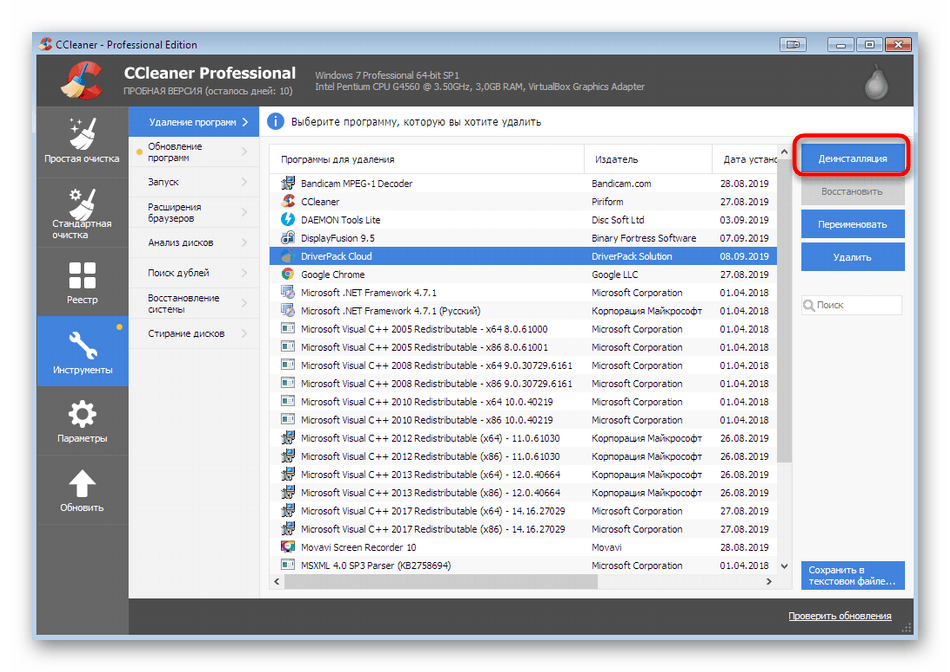The height and width of the screenshot is (672, 950).
Task: Sort by Программы для удаления column header
Action: [x=427, y=159]
